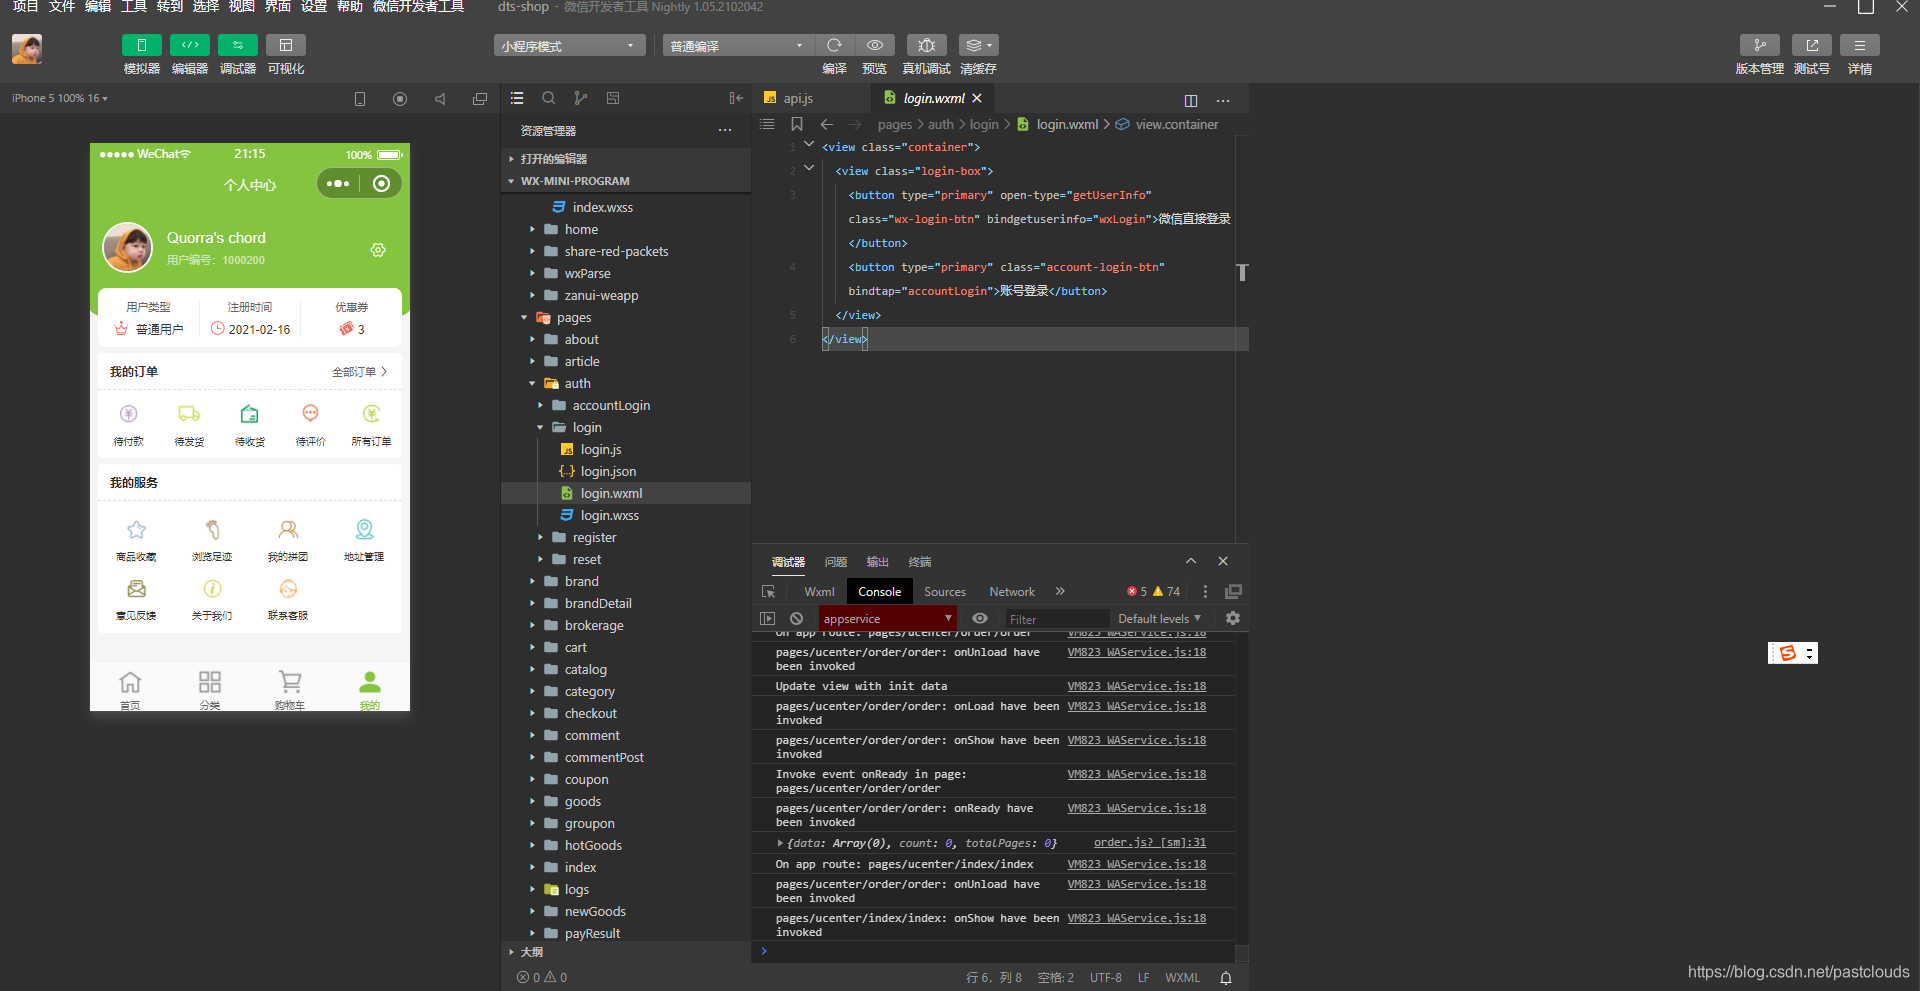Open the console settings gear
The height and width of the screenshot is (991, 1920).
[x=1233, y=619]
